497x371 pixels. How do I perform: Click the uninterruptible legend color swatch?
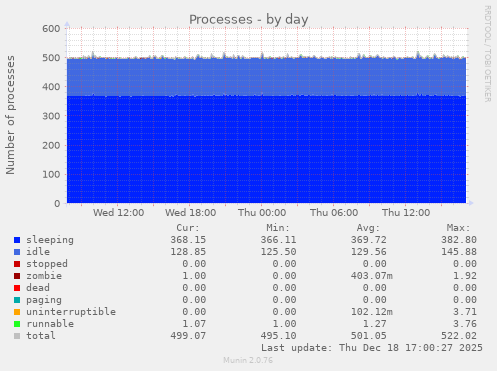click(x=17, y=312)
